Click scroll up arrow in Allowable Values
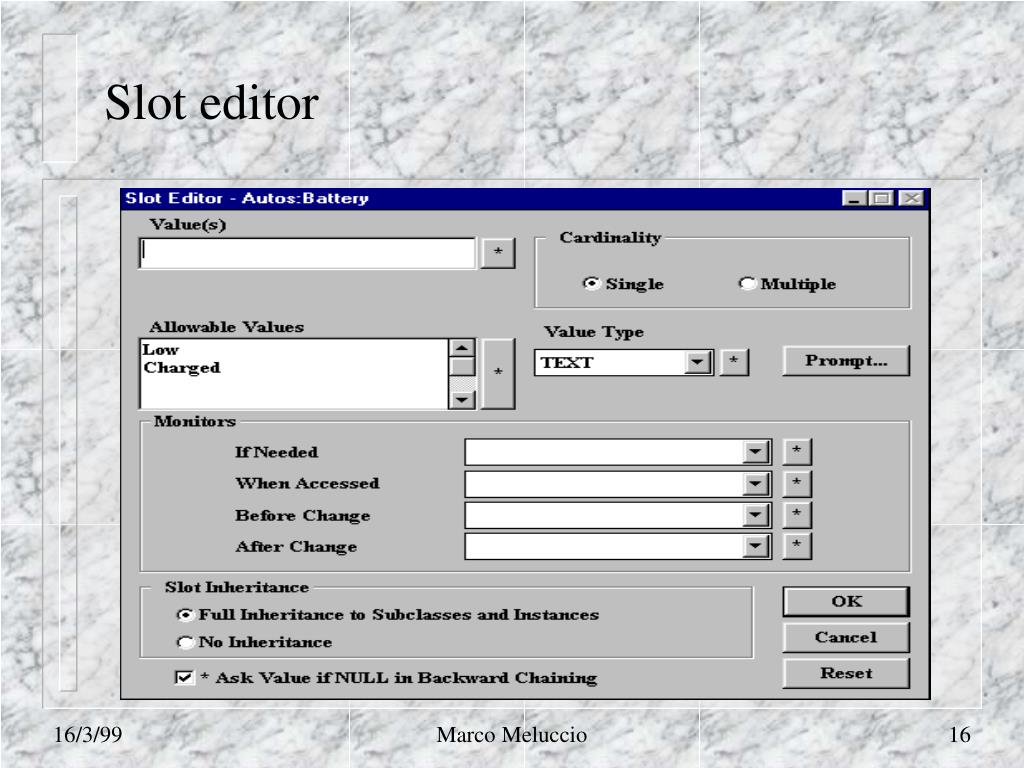This screenshot has width=1024, height=768. (x=462, y=348)
